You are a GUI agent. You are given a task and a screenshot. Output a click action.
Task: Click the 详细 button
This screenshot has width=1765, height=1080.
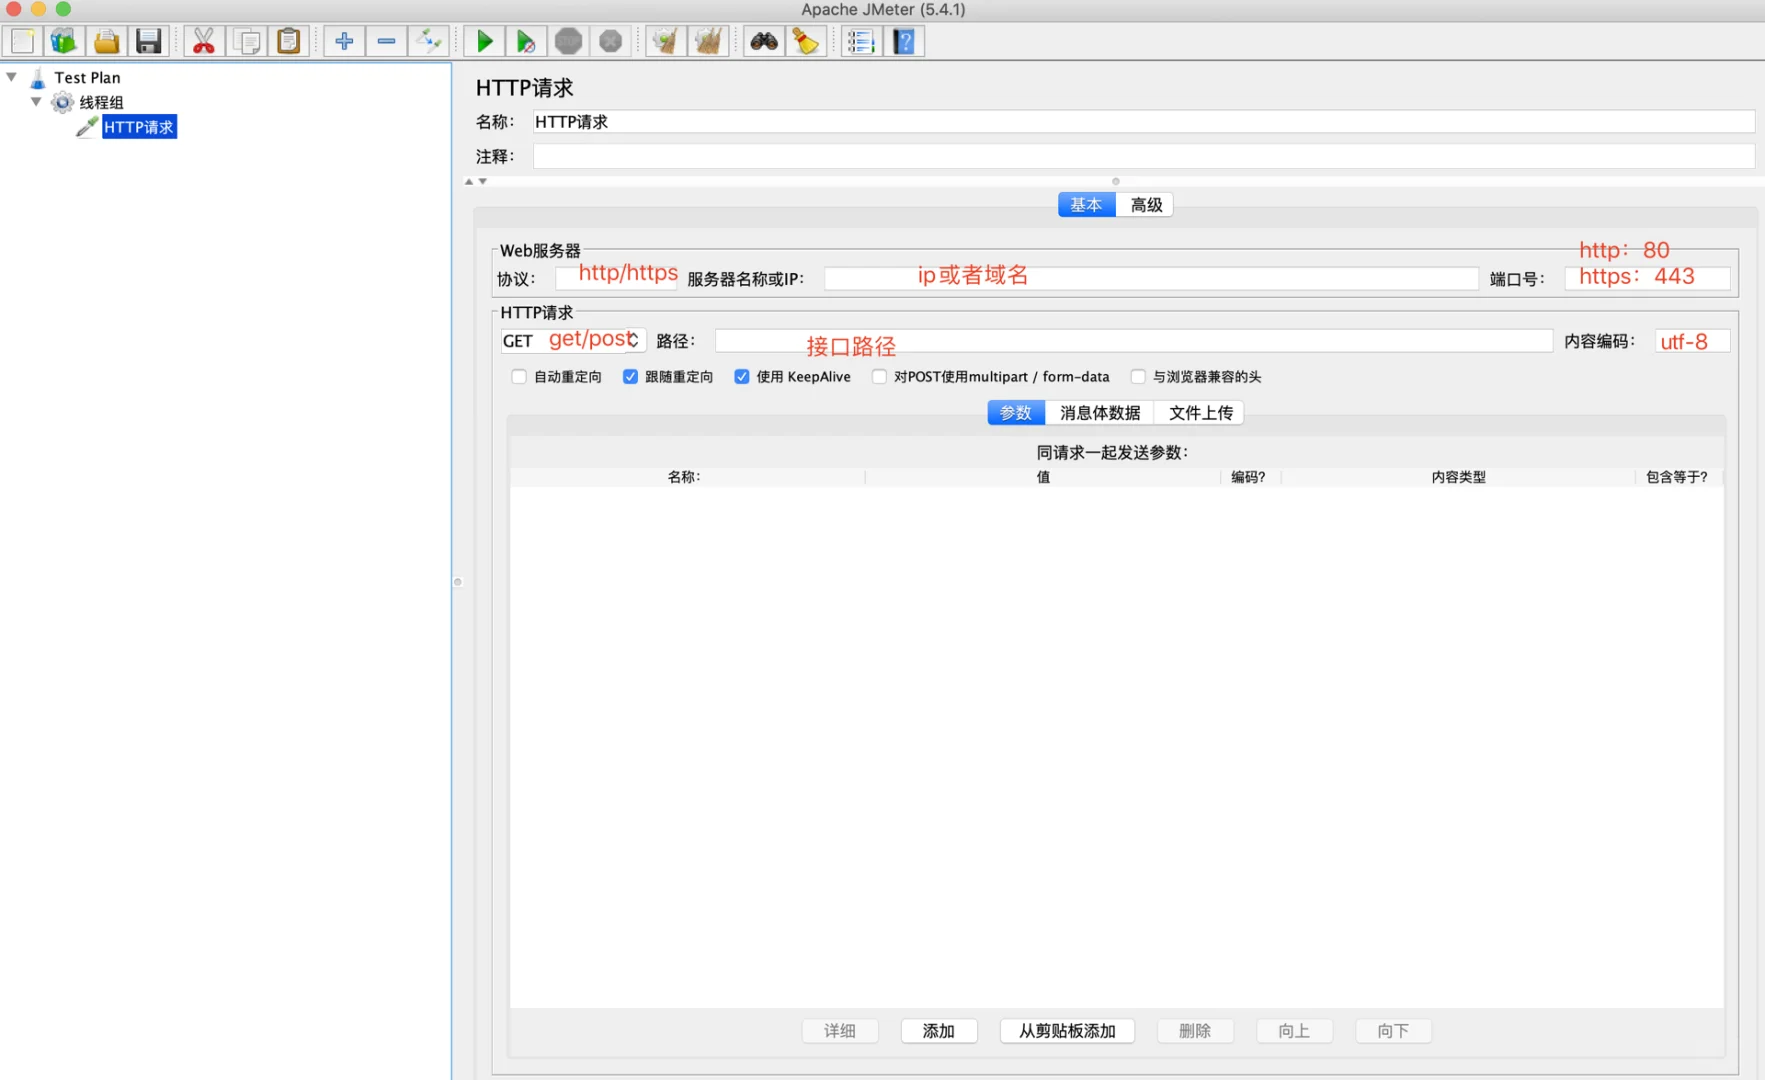(840, 1031)
